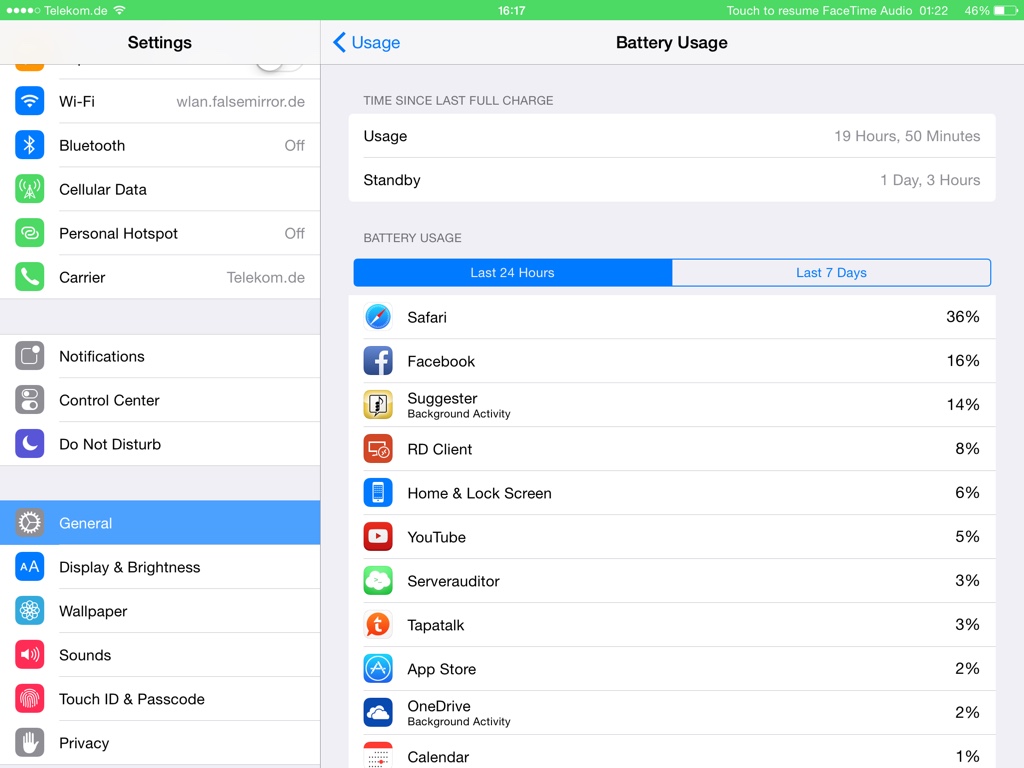This screenshot has width=1024, height=768.
Task: Tap the Do Not Disturb moon icon
Action: [29, 444]
